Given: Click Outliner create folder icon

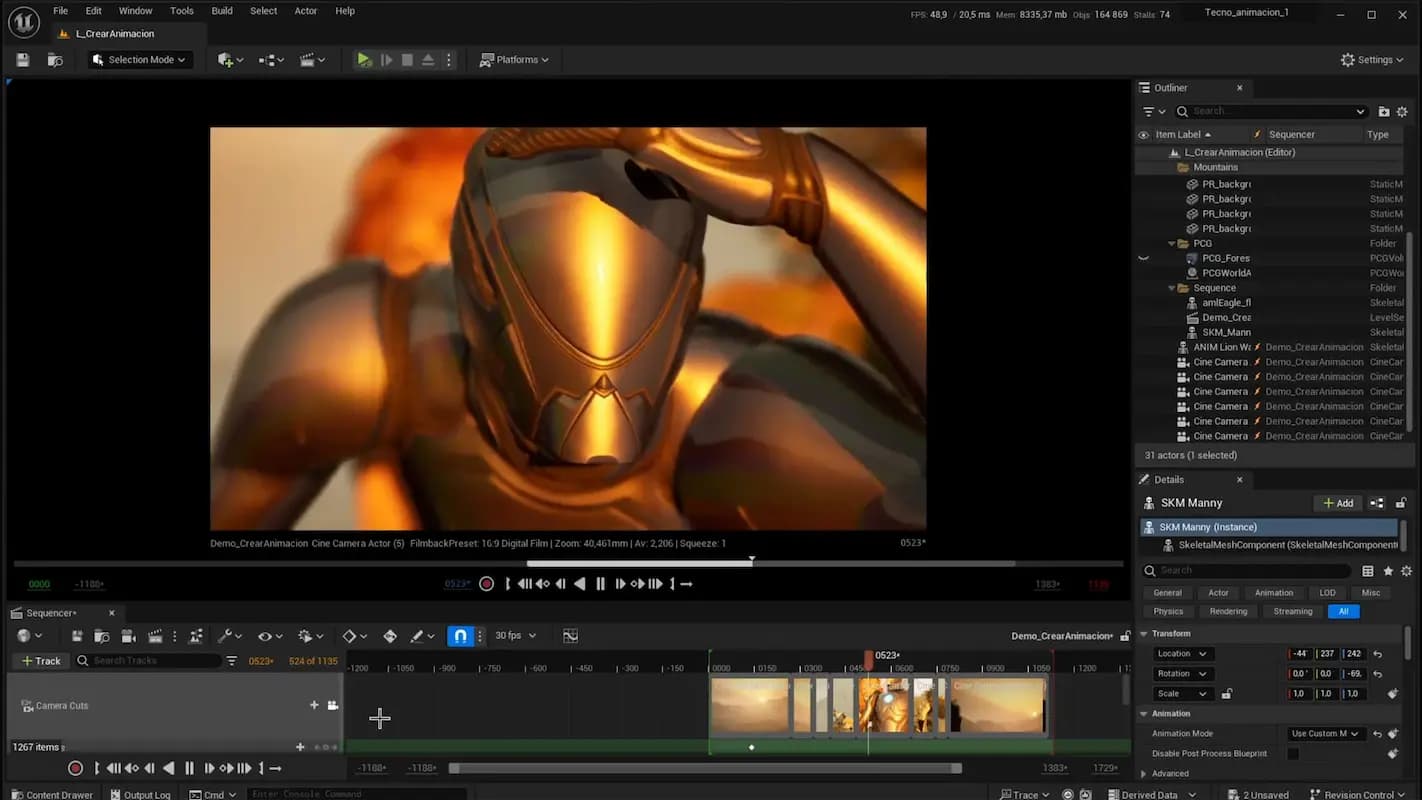Looking at the screenshot, I should (1384, 111).
